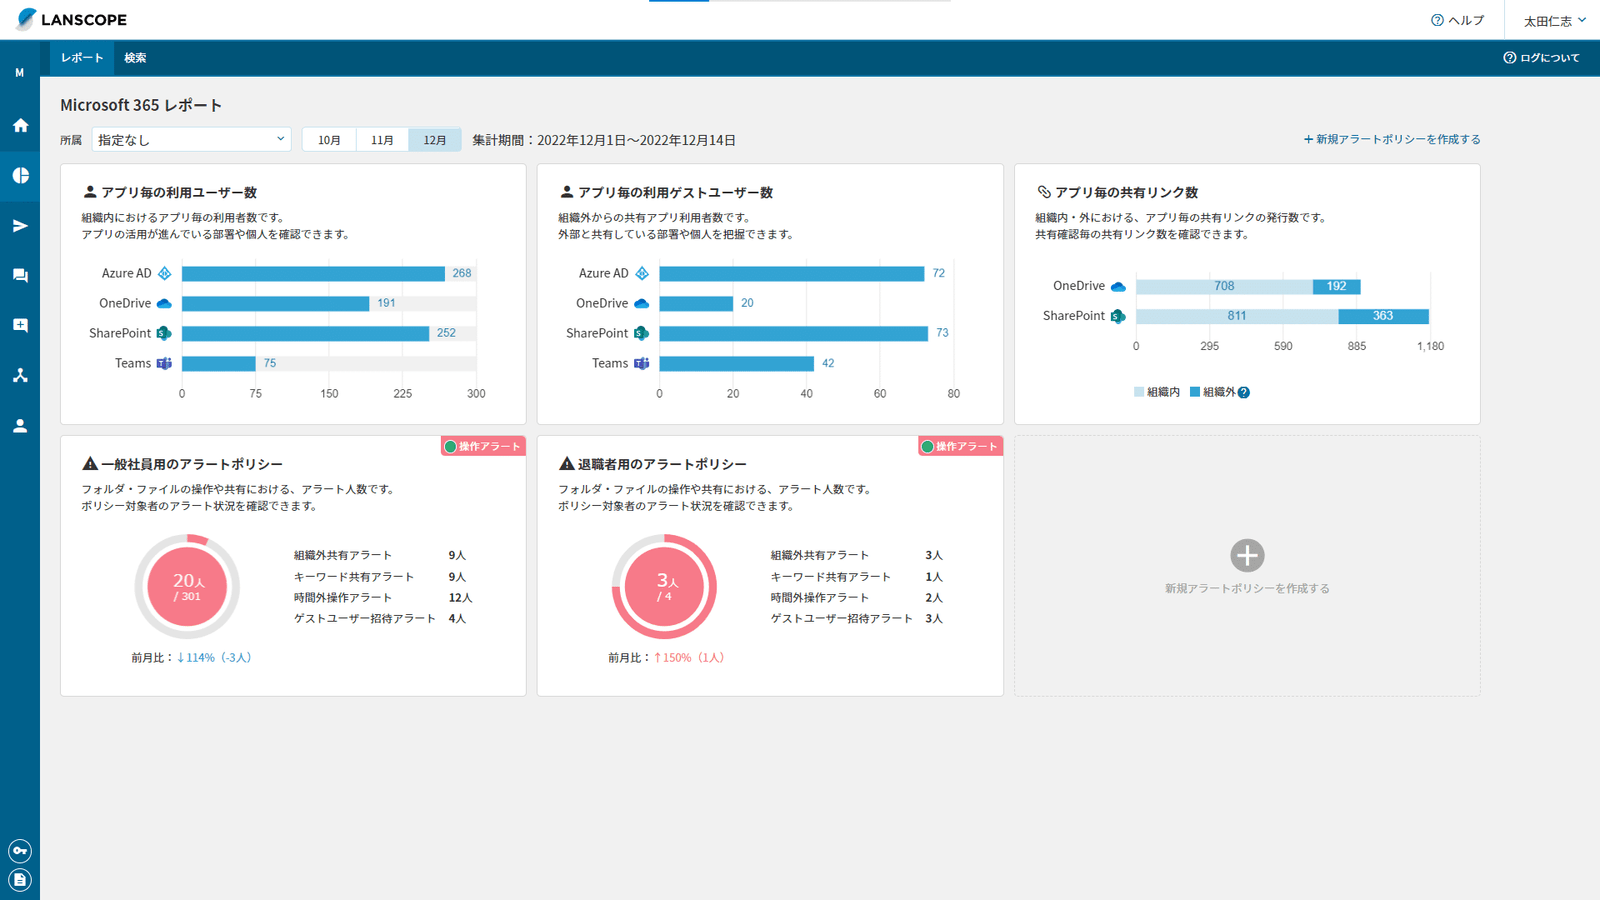
Task: Click the Azure AD icon in guest chart
Action: click(x=642, y=273)
